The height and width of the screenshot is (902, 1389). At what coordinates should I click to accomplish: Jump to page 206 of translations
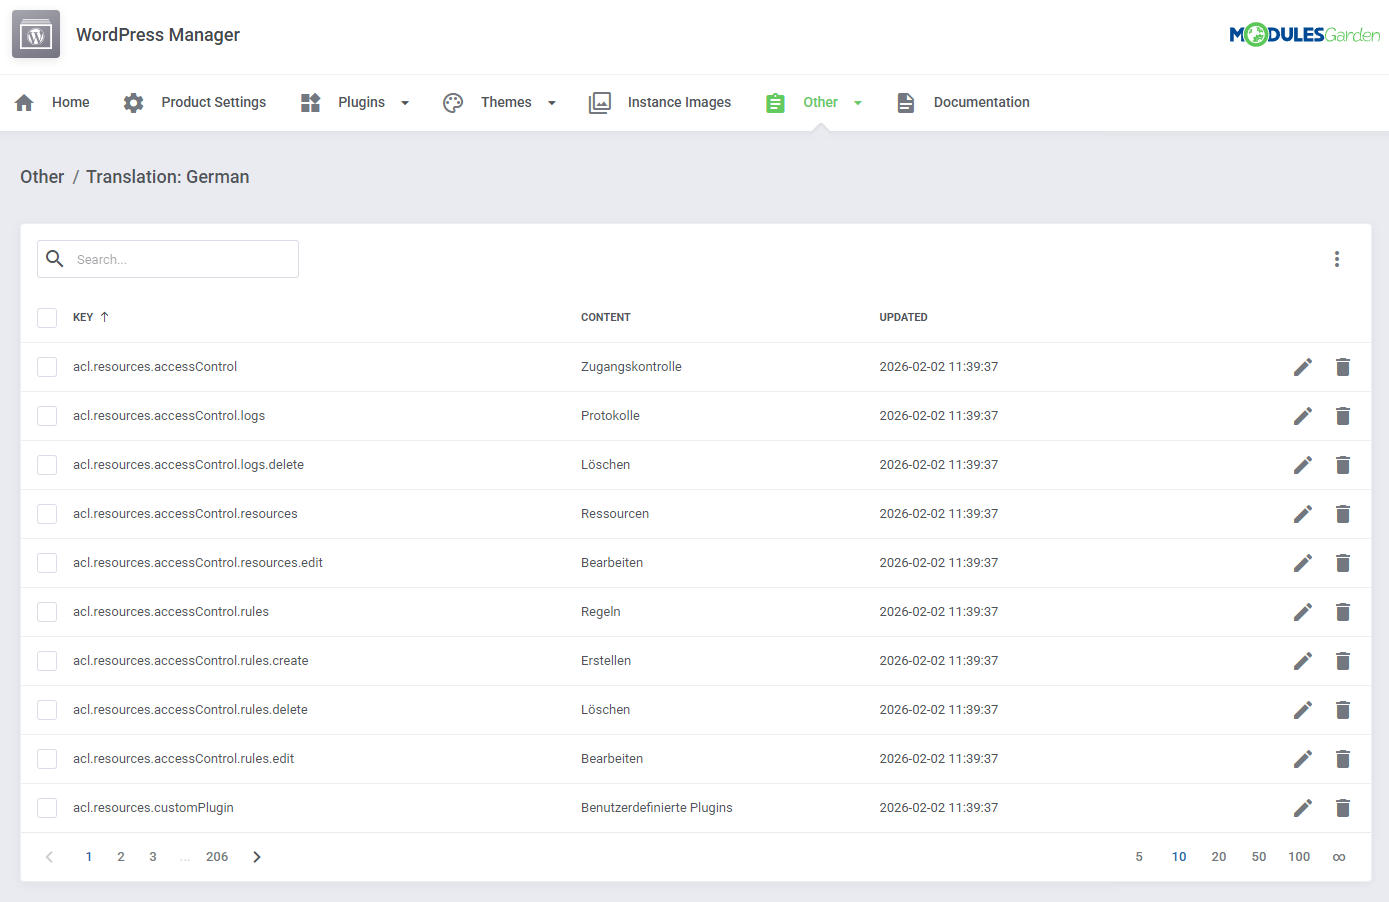(217, 856)
